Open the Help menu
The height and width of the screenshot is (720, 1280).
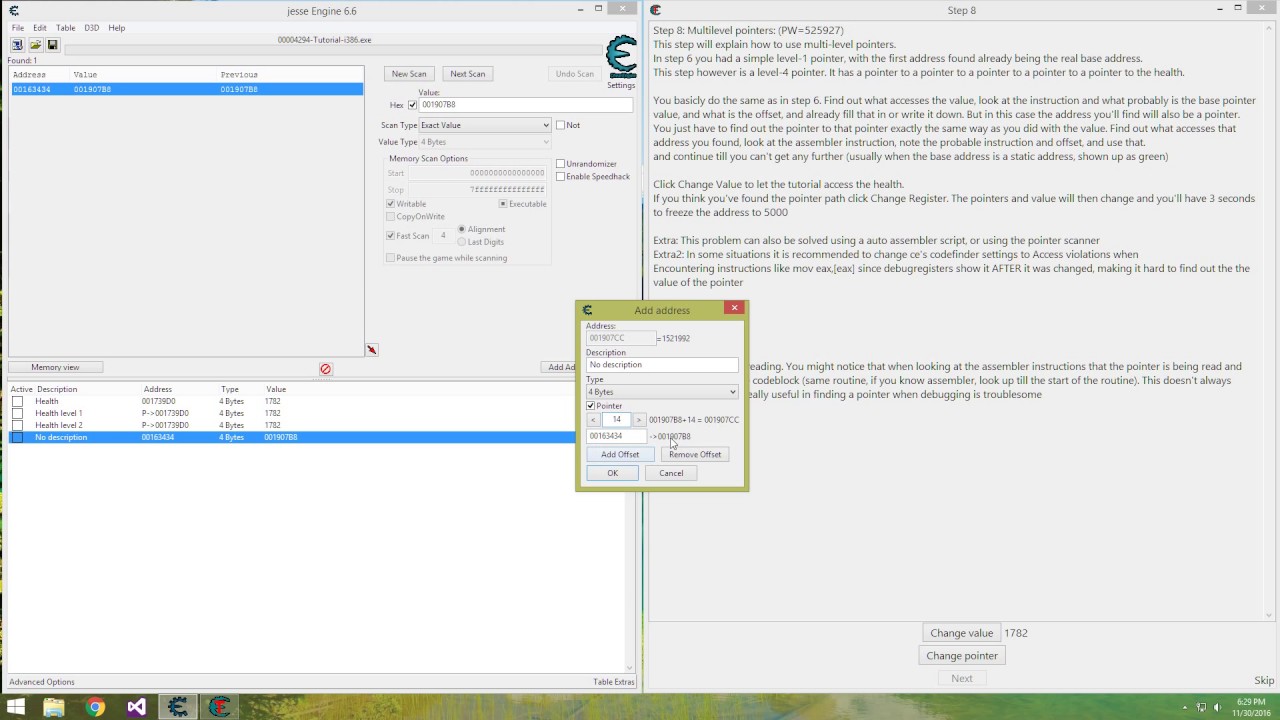click(x=116, y=28)
